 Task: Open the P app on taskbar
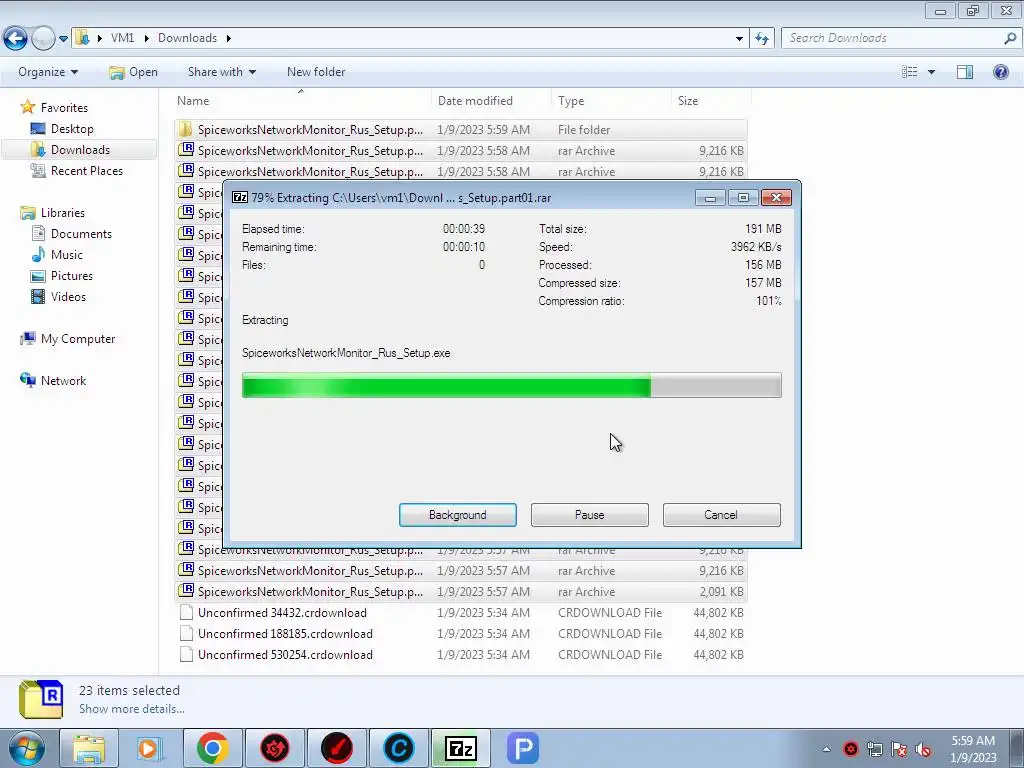tap(522, 748)
